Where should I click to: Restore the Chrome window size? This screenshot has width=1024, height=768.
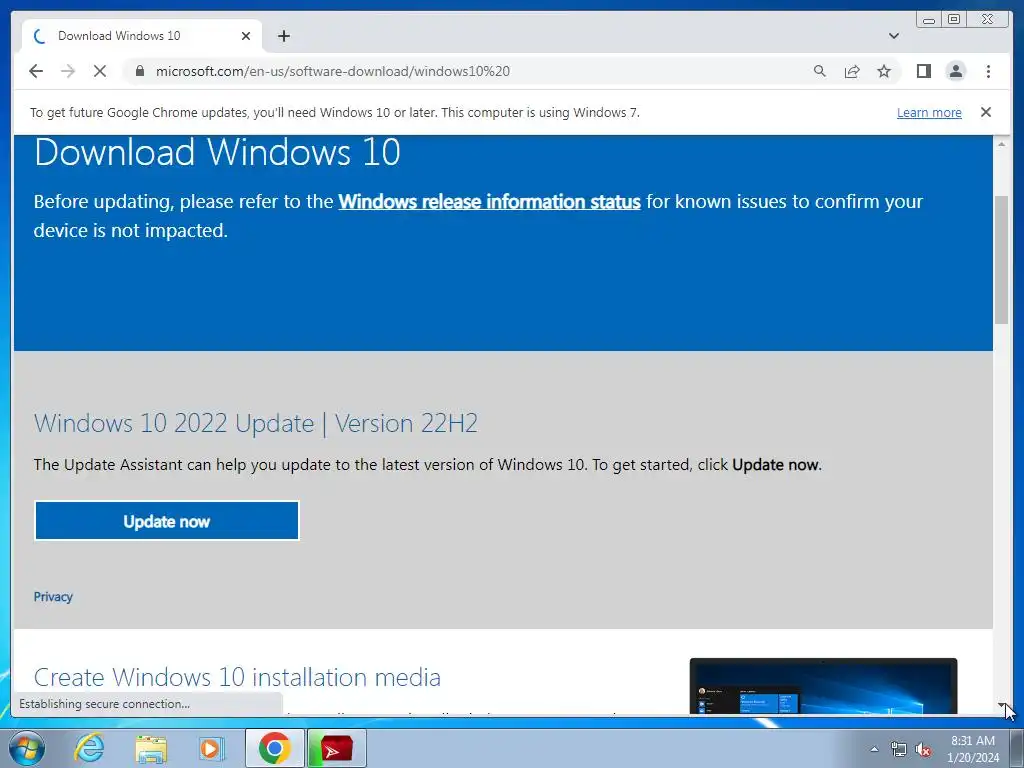coord(954,20)
